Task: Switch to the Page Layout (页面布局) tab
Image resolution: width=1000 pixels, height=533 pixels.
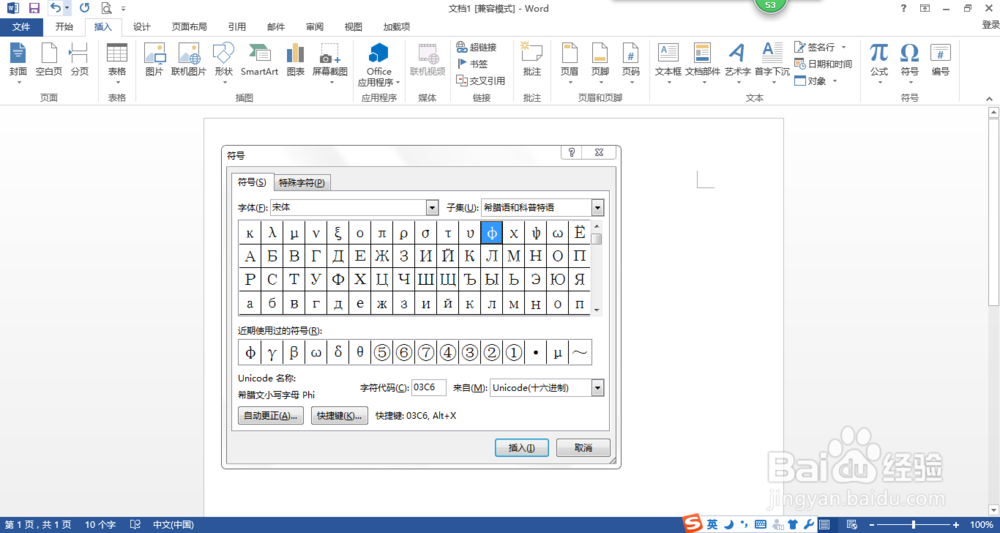Action: [189, 27]
